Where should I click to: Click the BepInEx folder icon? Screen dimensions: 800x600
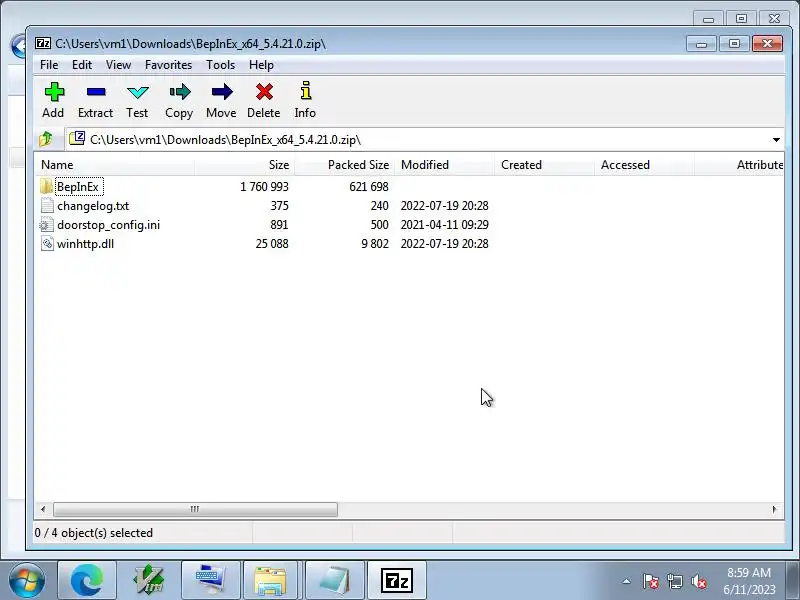coord(46,186)
